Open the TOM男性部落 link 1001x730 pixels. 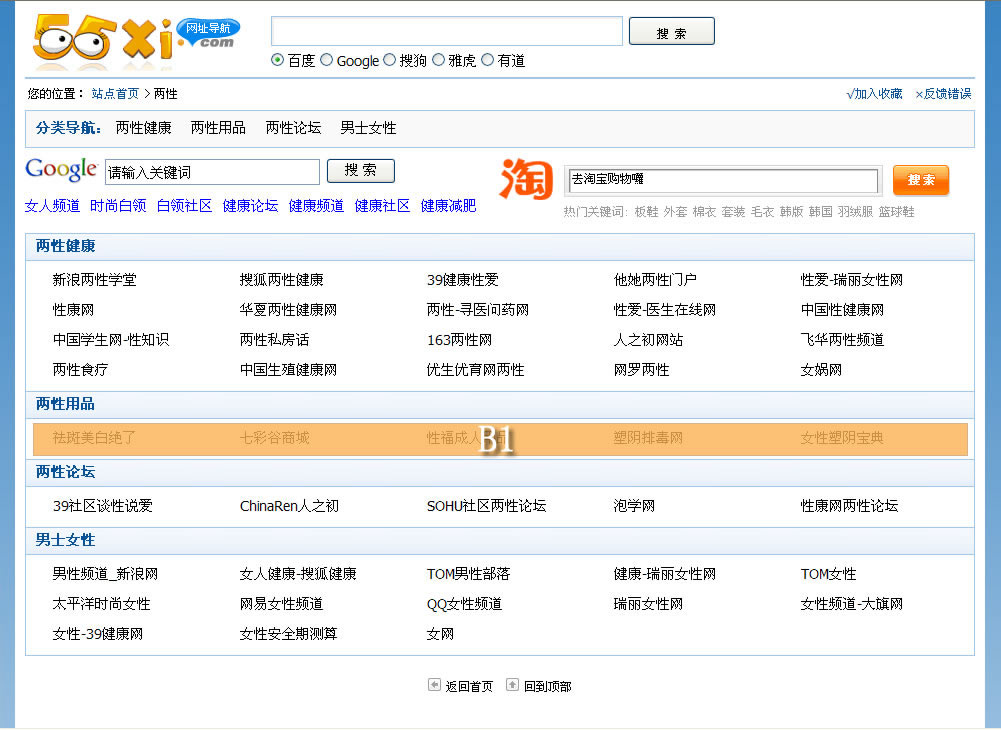469,574
